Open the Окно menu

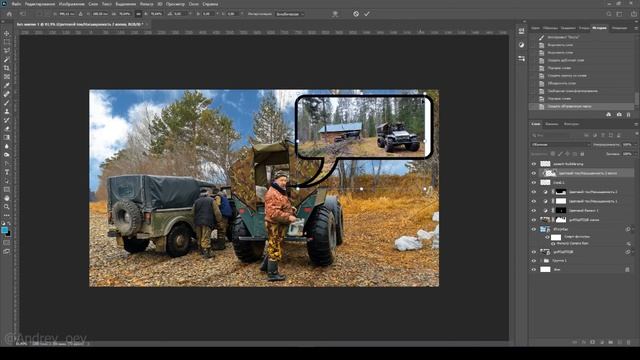(193, 4)
